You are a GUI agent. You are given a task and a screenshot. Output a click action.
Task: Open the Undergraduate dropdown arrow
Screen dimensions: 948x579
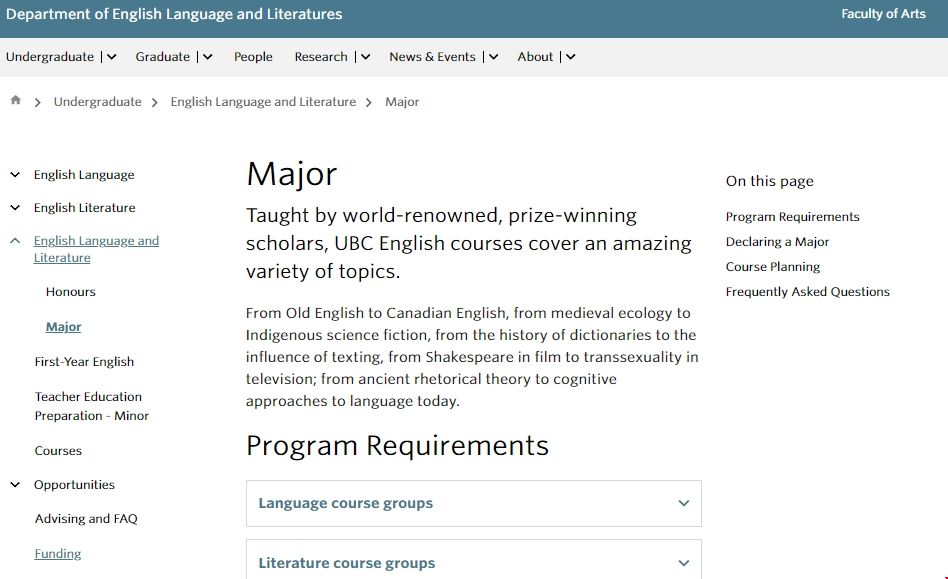(111, 57)
